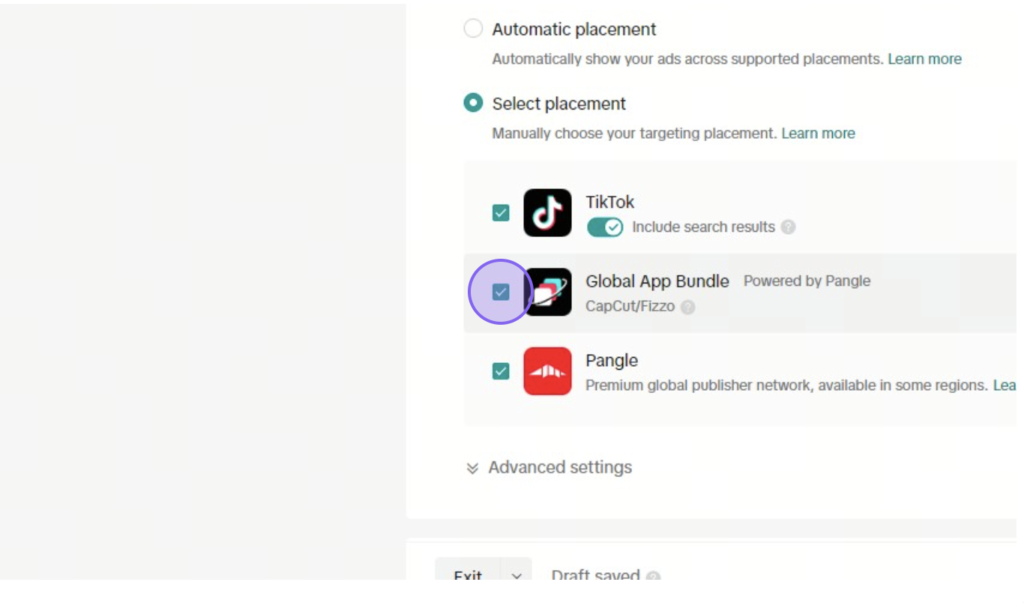Choose the Select placement radio option

point(473,103)
